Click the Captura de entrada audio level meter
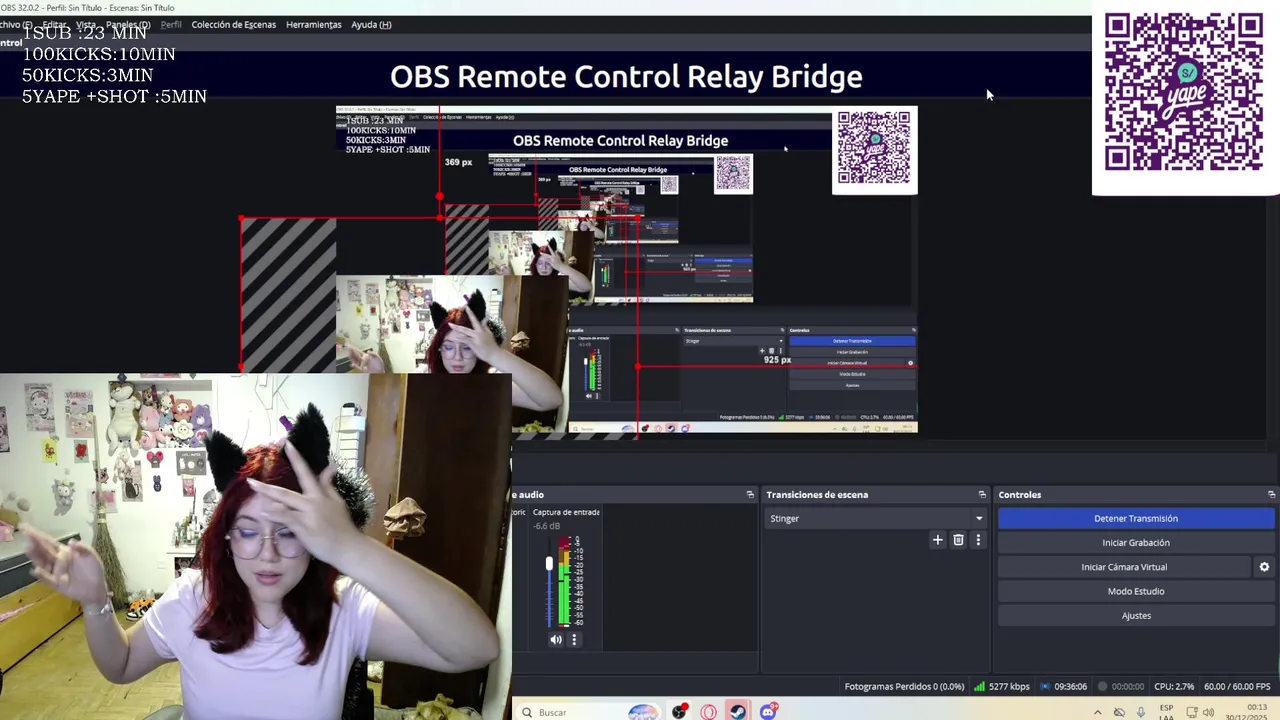 (564, 582)
